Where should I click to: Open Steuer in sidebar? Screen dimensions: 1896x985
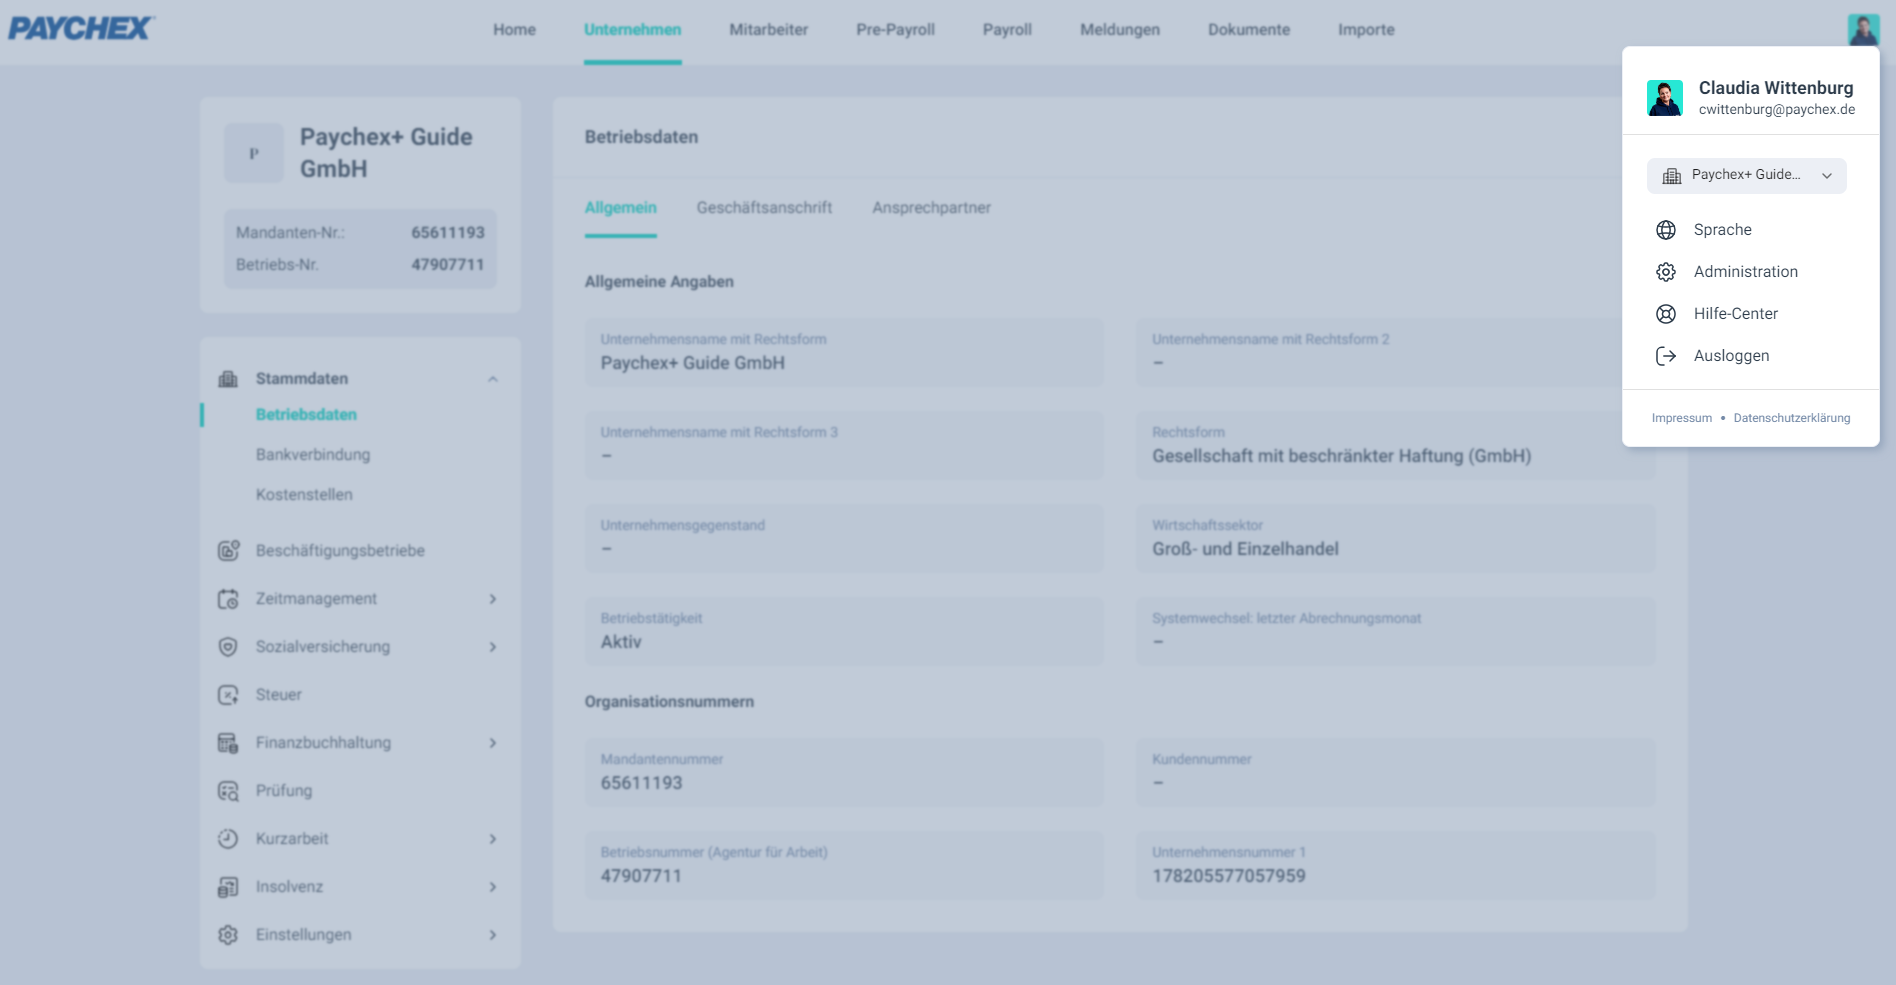click(x=278, y=695)
